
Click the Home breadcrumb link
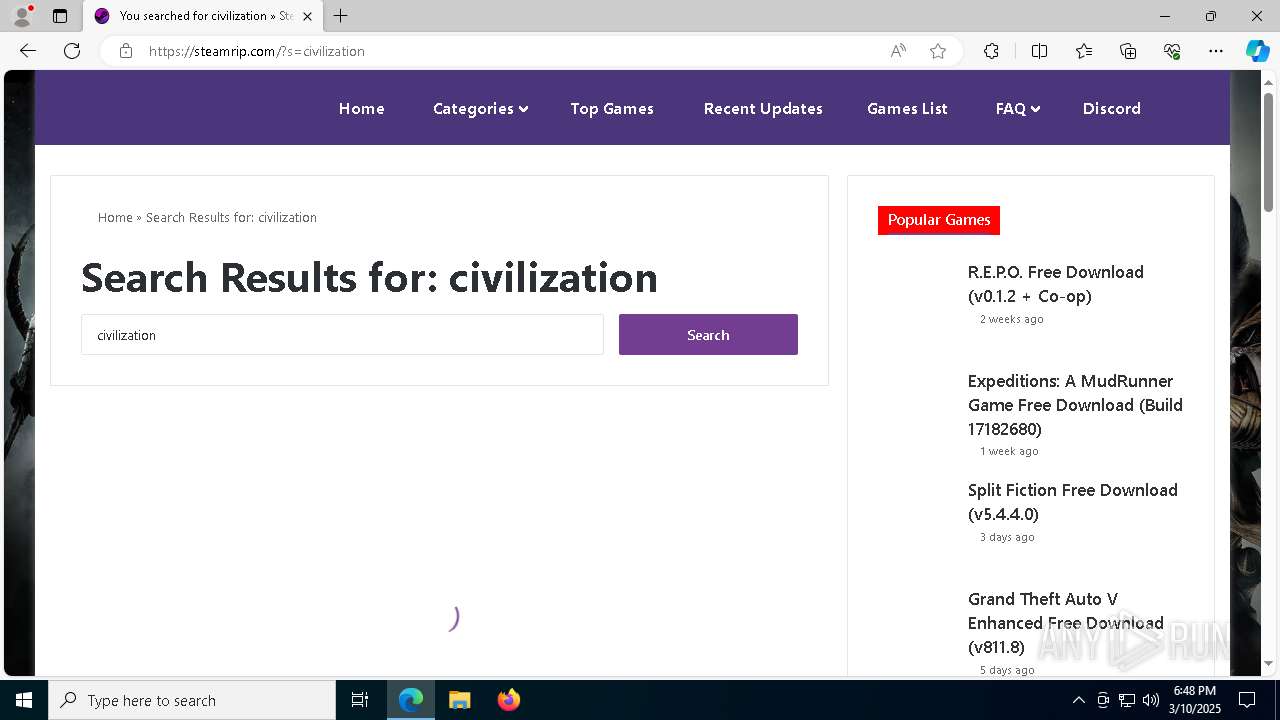115,217
